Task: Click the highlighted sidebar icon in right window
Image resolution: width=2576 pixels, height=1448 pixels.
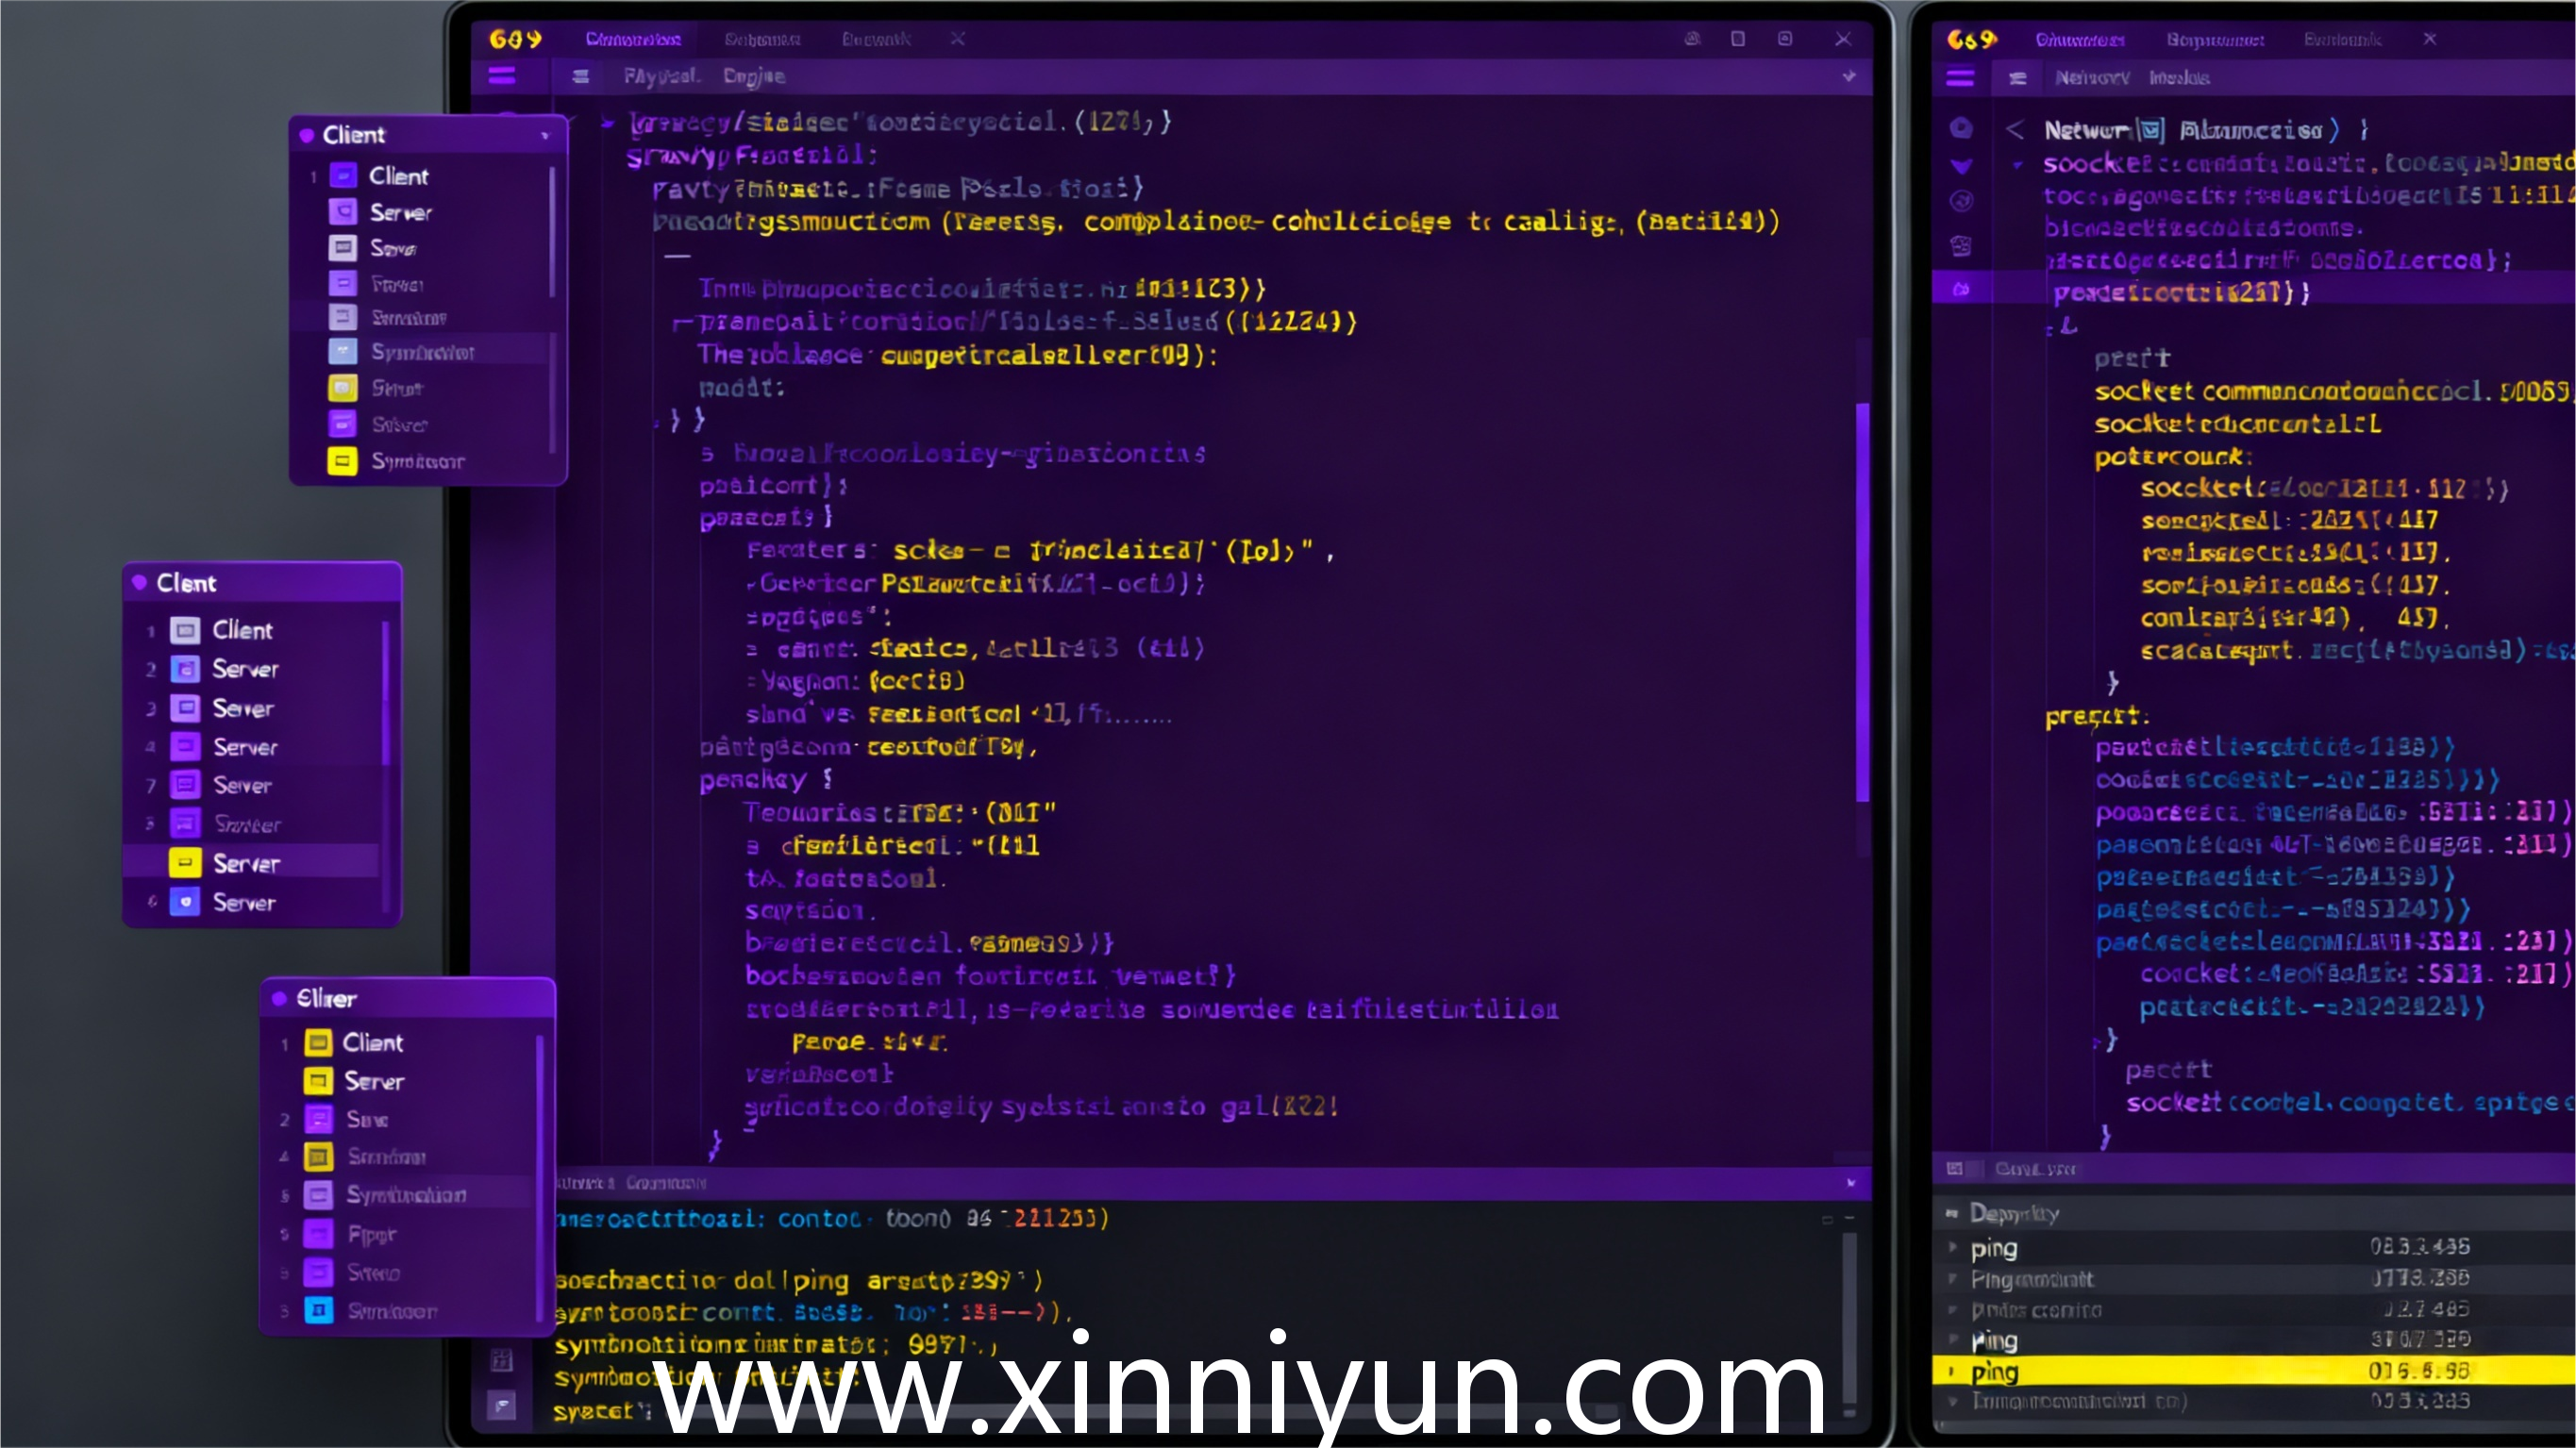Action: [1961, 290]
